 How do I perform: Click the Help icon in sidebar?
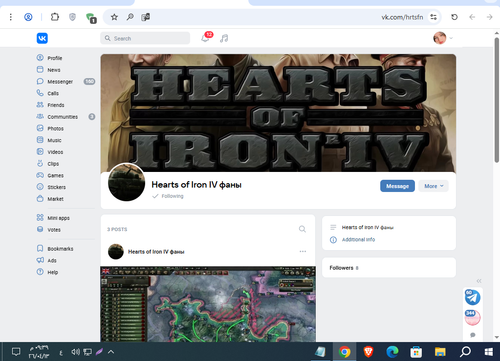point(40,272)
